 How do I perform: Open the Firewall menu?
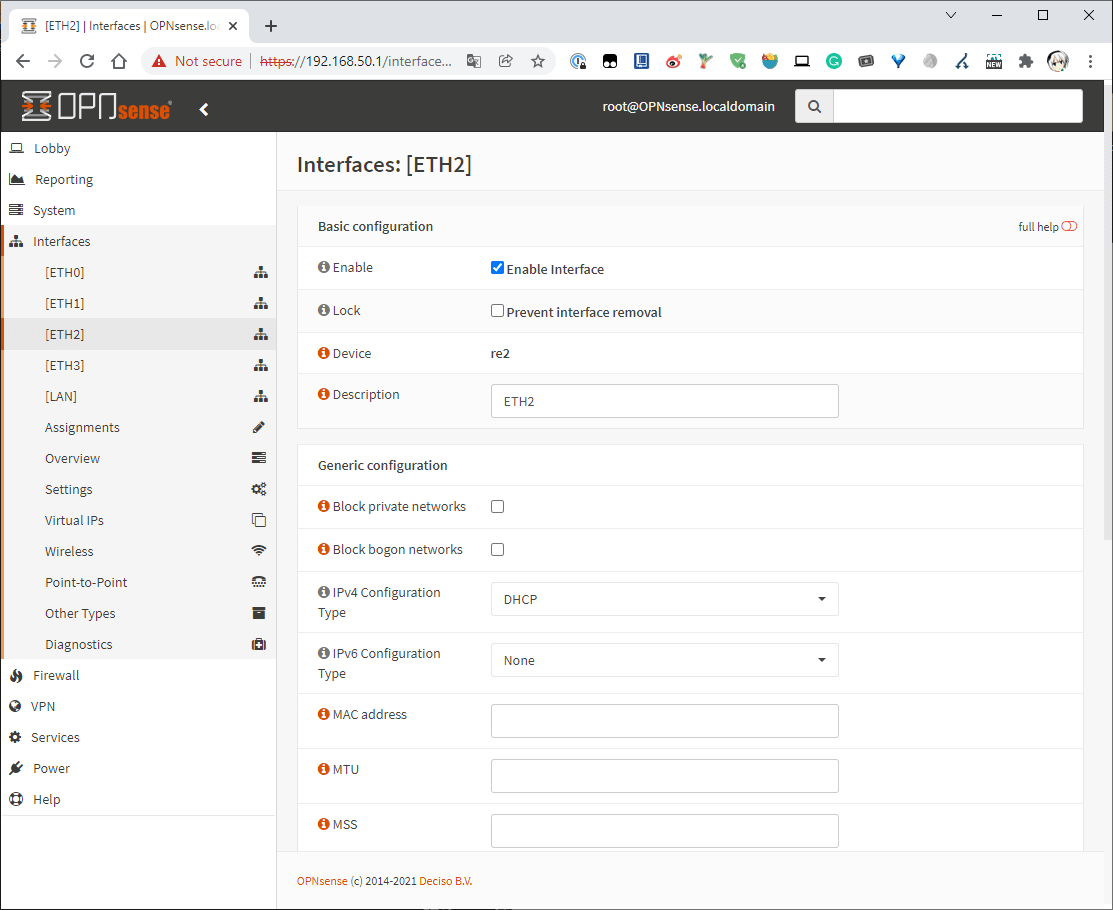click(57, 675)
